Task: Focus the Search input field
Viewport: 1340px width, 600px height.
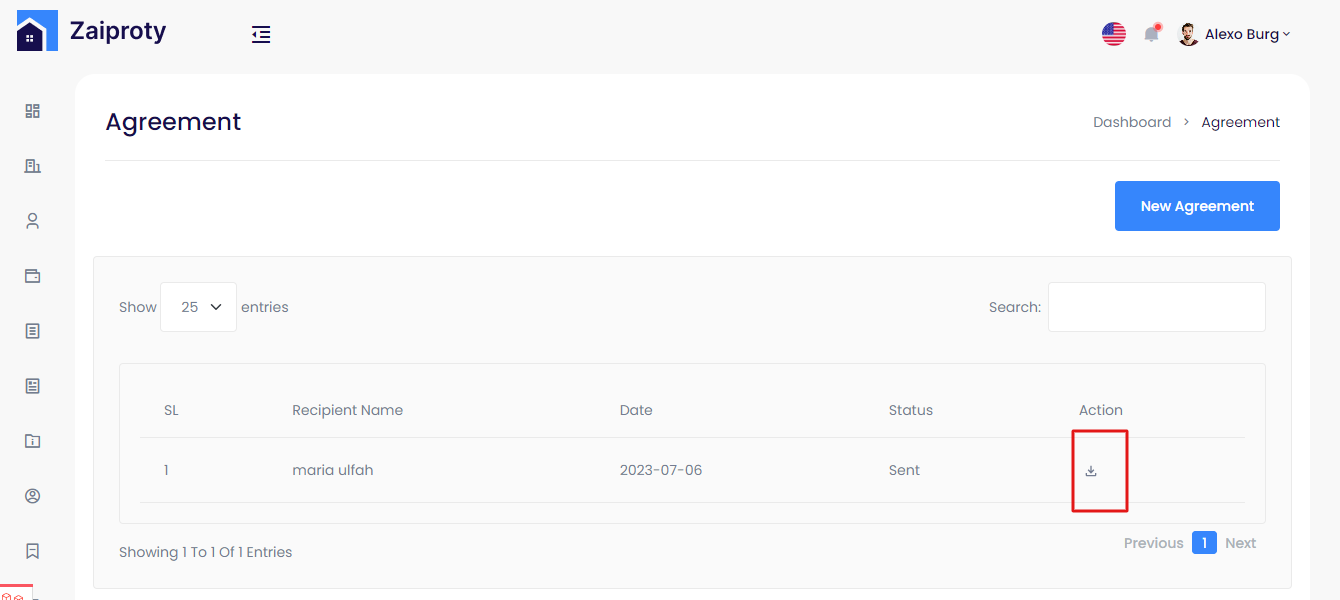Action: pyautogui.click(x=1156, y=307)
